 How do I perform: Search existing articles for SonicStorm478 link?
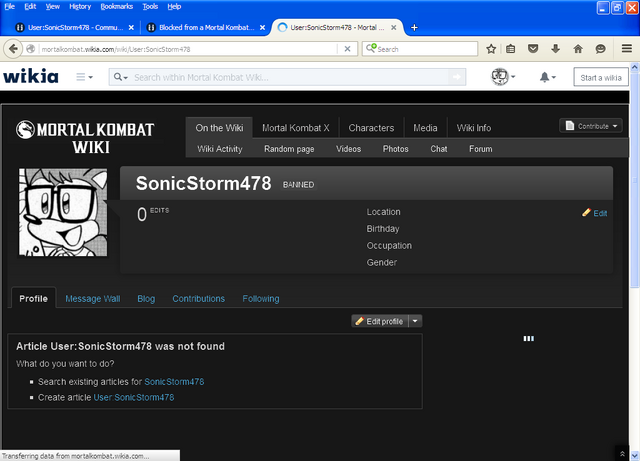click(x=174, y=382)
